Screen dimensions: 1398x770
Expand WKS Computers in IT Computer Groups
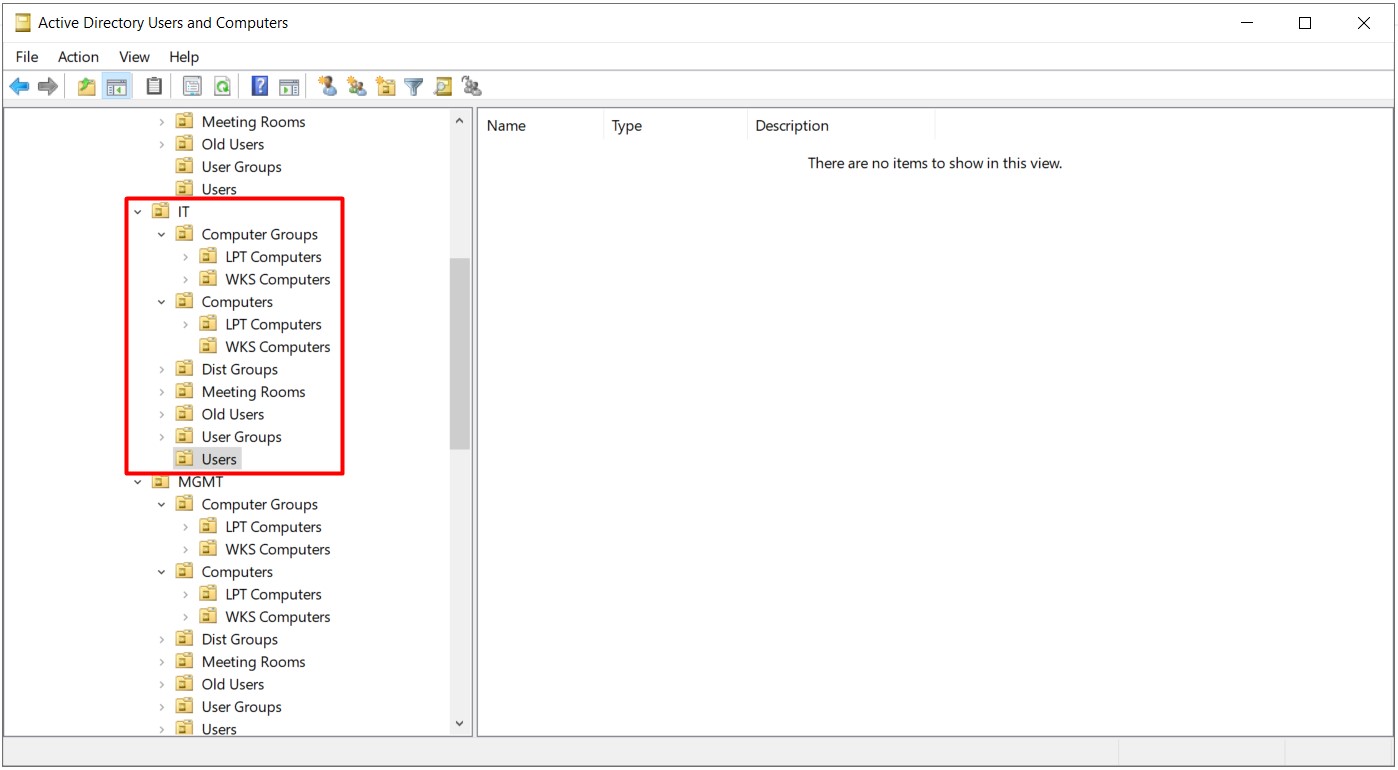(x=186, y=280)
